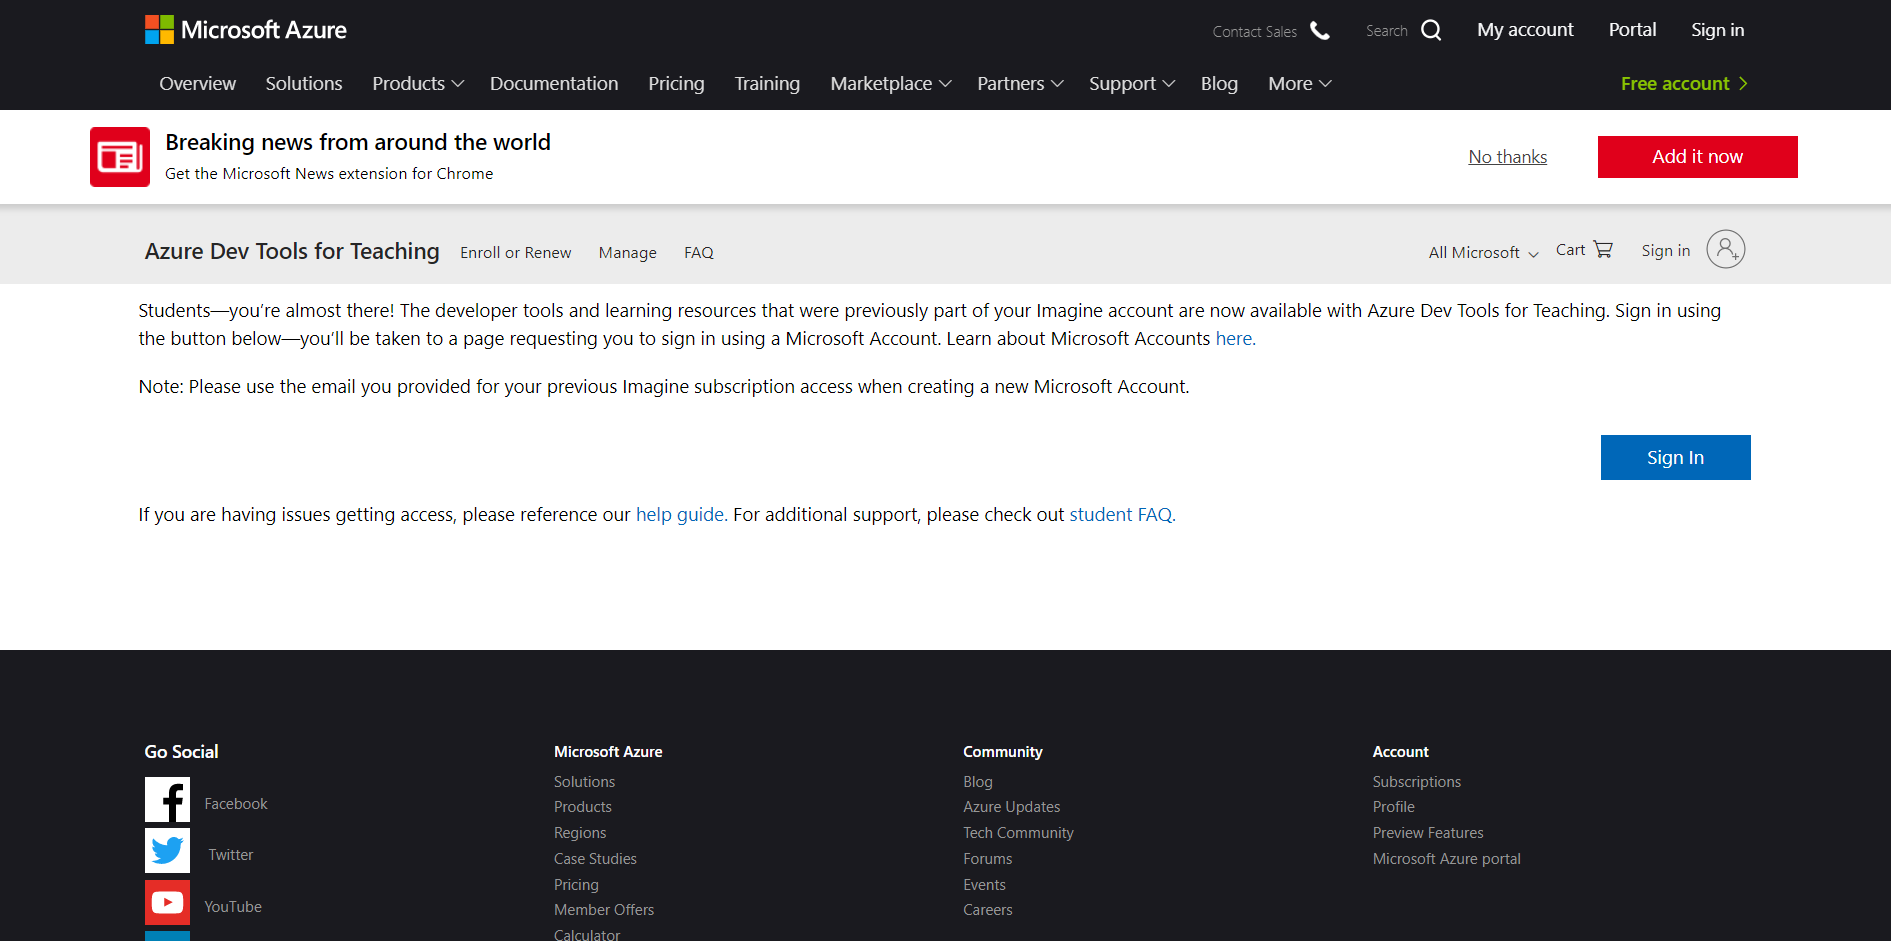Open Portal link in header
This screenshot has height=941, width=1891.
coord(1632,30)
